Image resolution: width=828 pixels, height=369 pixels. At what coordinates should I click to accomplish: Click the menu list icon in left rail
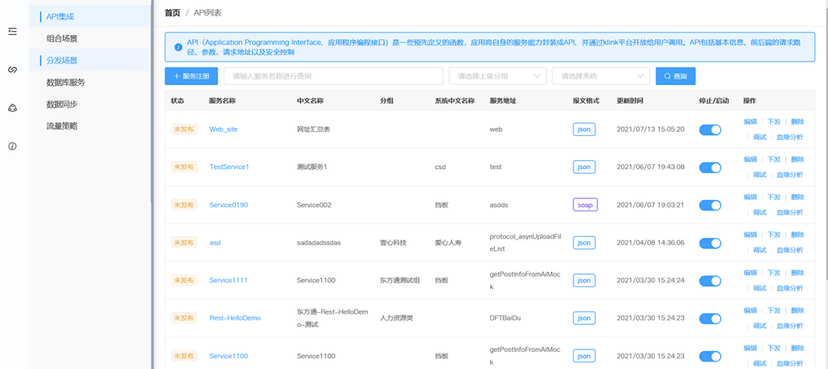tap(13, 32)
